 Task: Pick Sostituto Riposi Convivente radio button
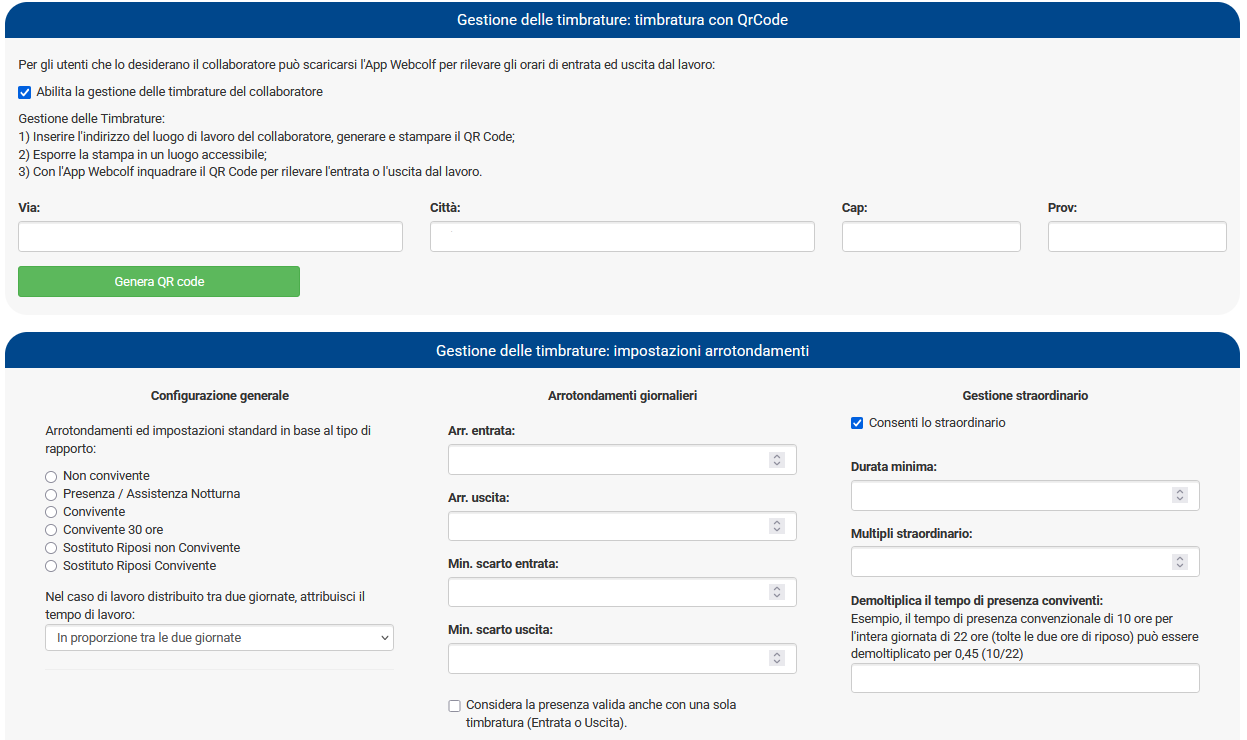51,567
